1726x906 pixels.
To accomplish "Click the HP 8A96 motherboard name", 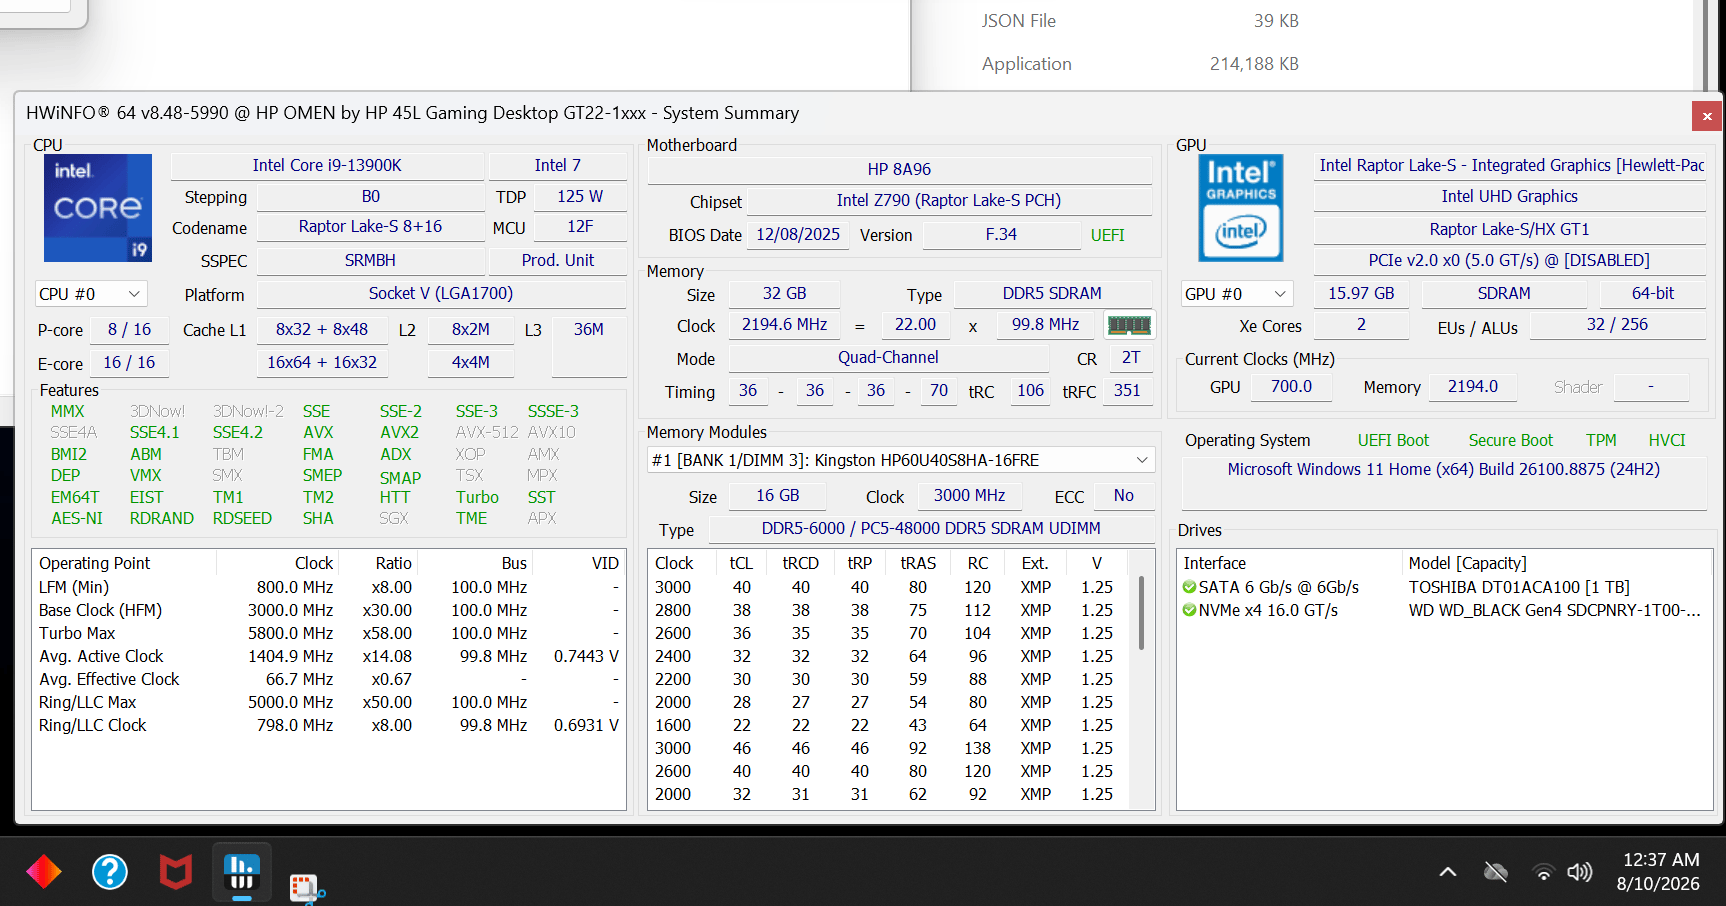I will (x=899, y=169).
